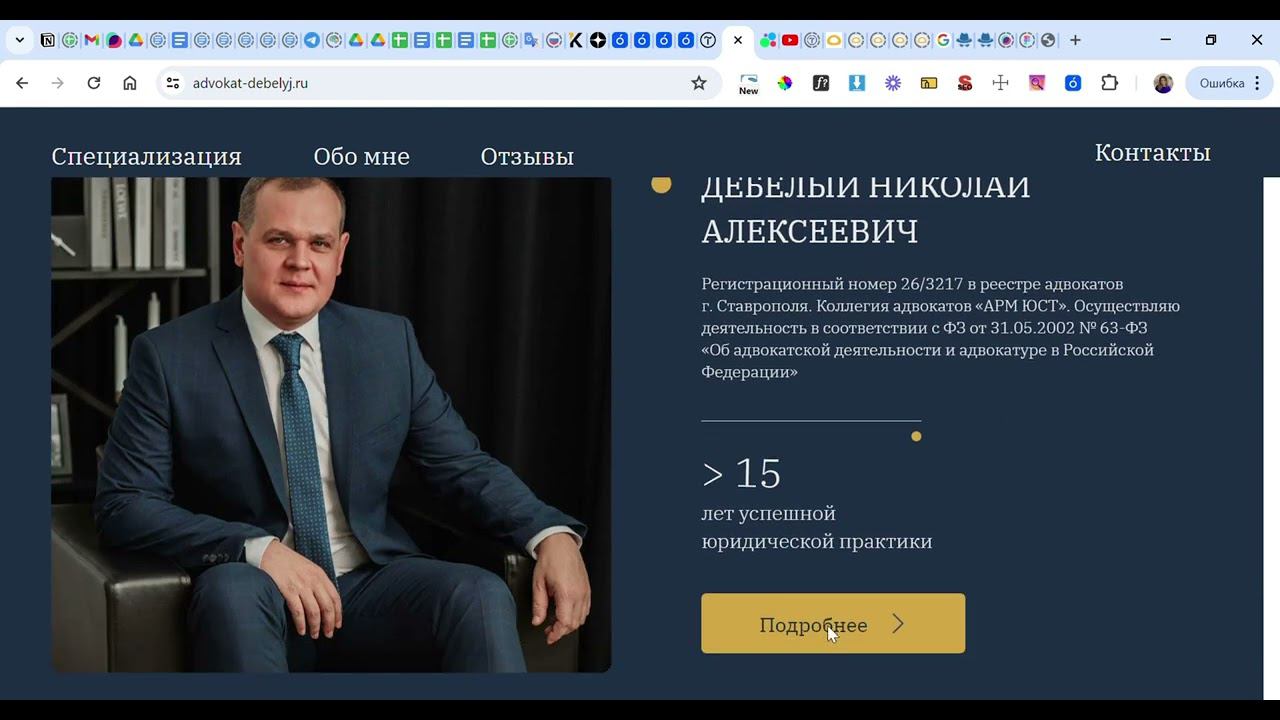The height and width of the screenshot is (720, 1280).
Task: Switch to the YouTube tab
Action: coord(790,40)
